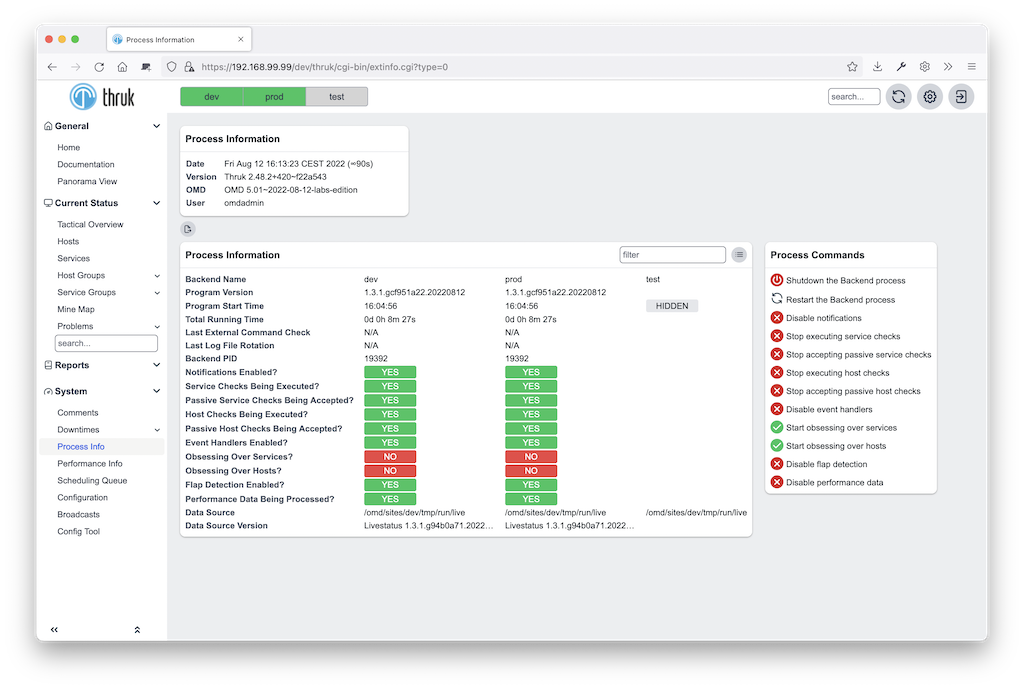This screenshot has width=1024, height=689.
Task: Click the Thruk logo
Action: click(102, 97)
